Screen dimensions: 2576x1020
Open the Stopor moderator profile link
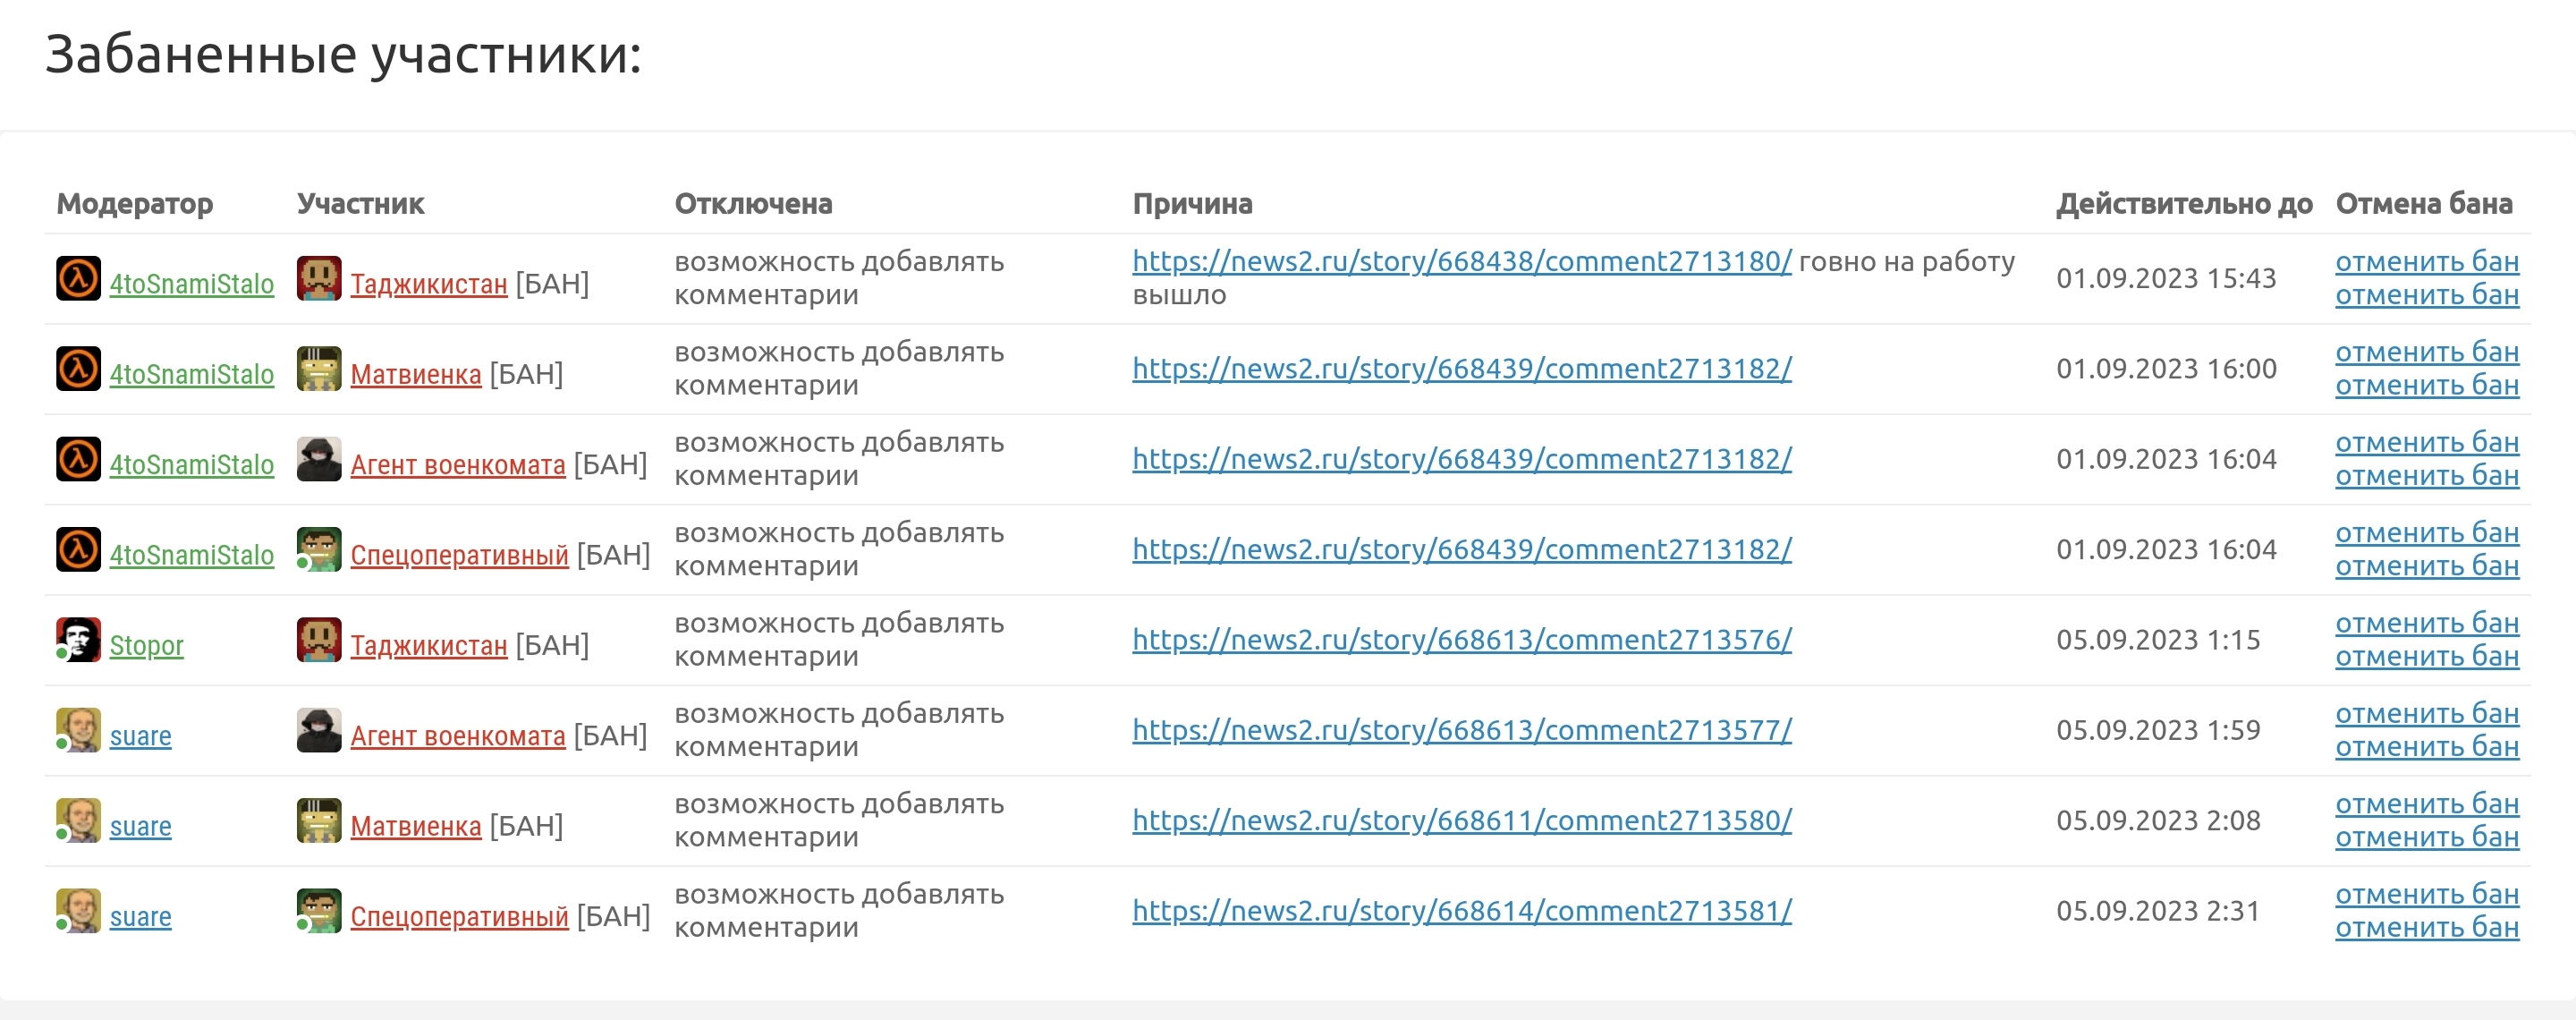click(146, 645)
